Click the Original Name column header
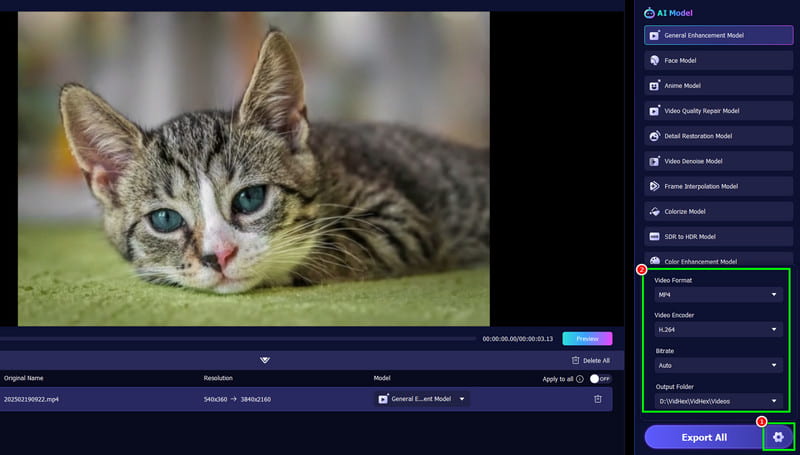The height and width of the screenshot is (455, 800). [x=23, y=378]
